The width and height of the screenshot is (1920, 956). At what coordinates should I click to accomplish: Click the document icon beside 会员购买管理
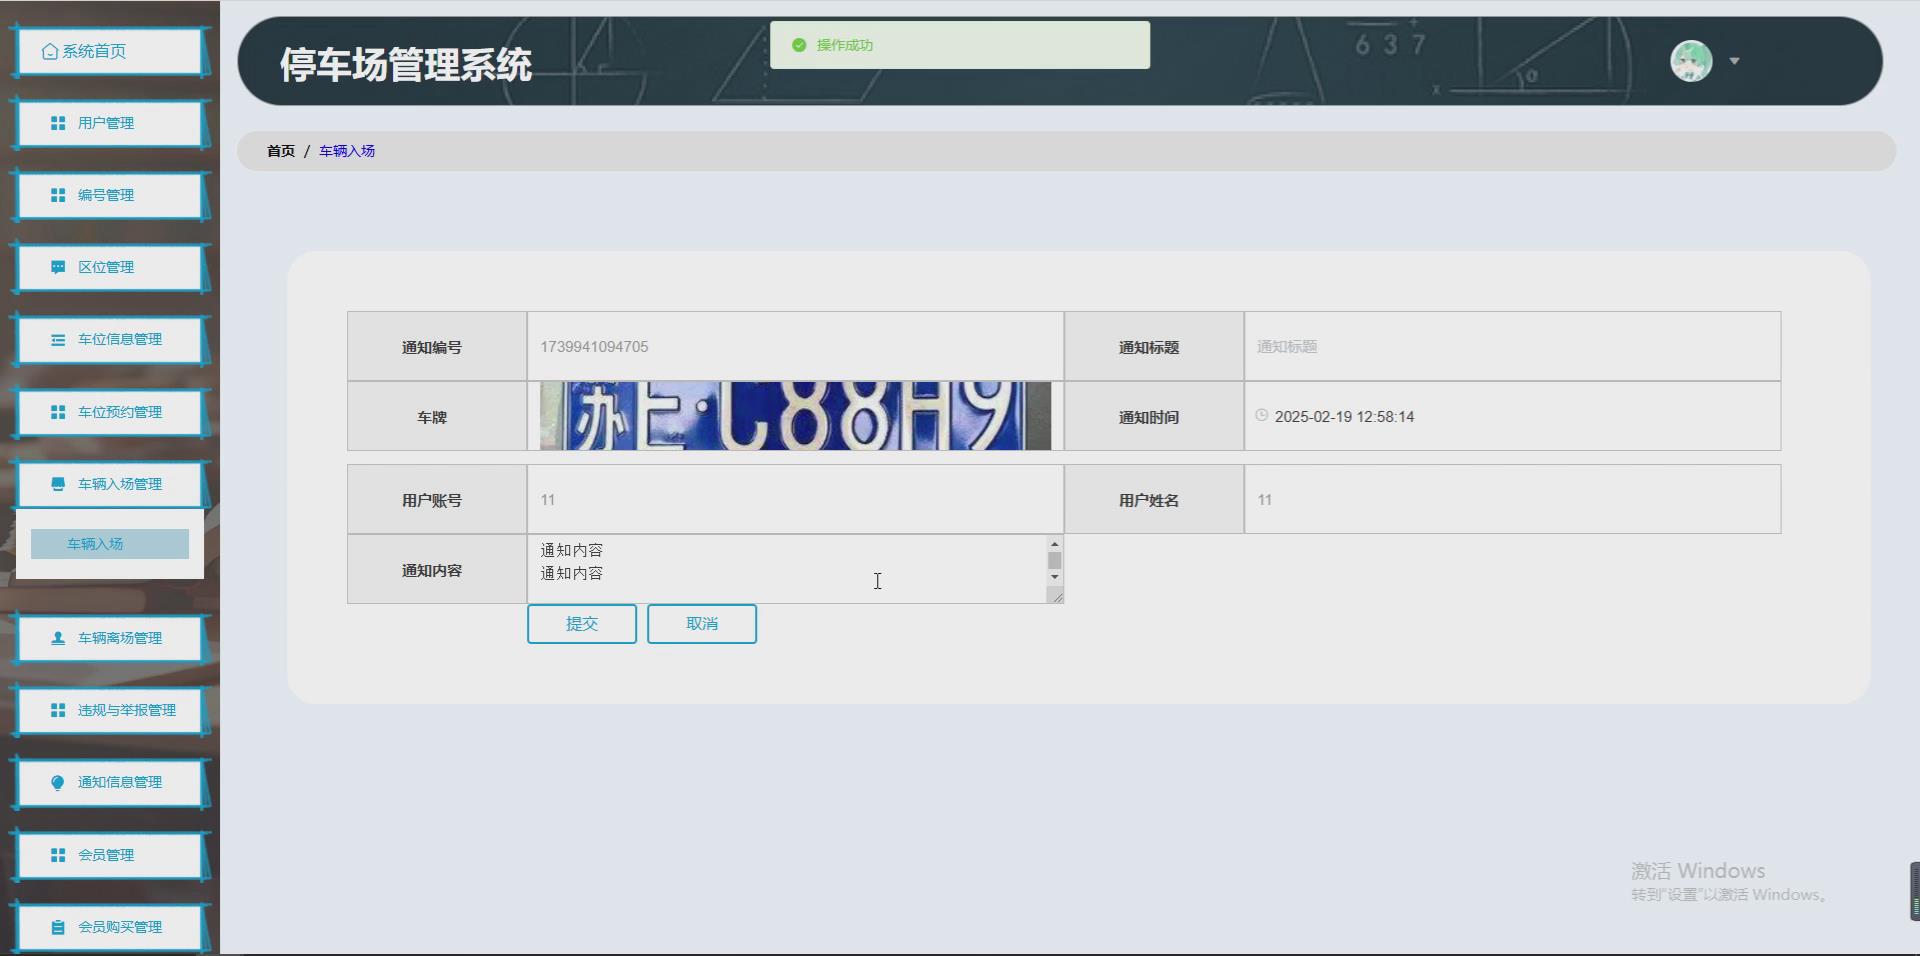point(56,926)
